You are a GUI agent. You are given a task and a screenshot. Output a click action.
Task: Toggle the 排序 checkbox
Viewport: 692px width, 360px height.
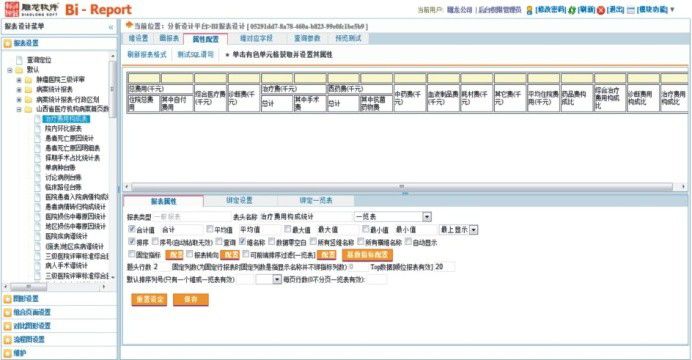pyautogui.click(x=132, y=241)
